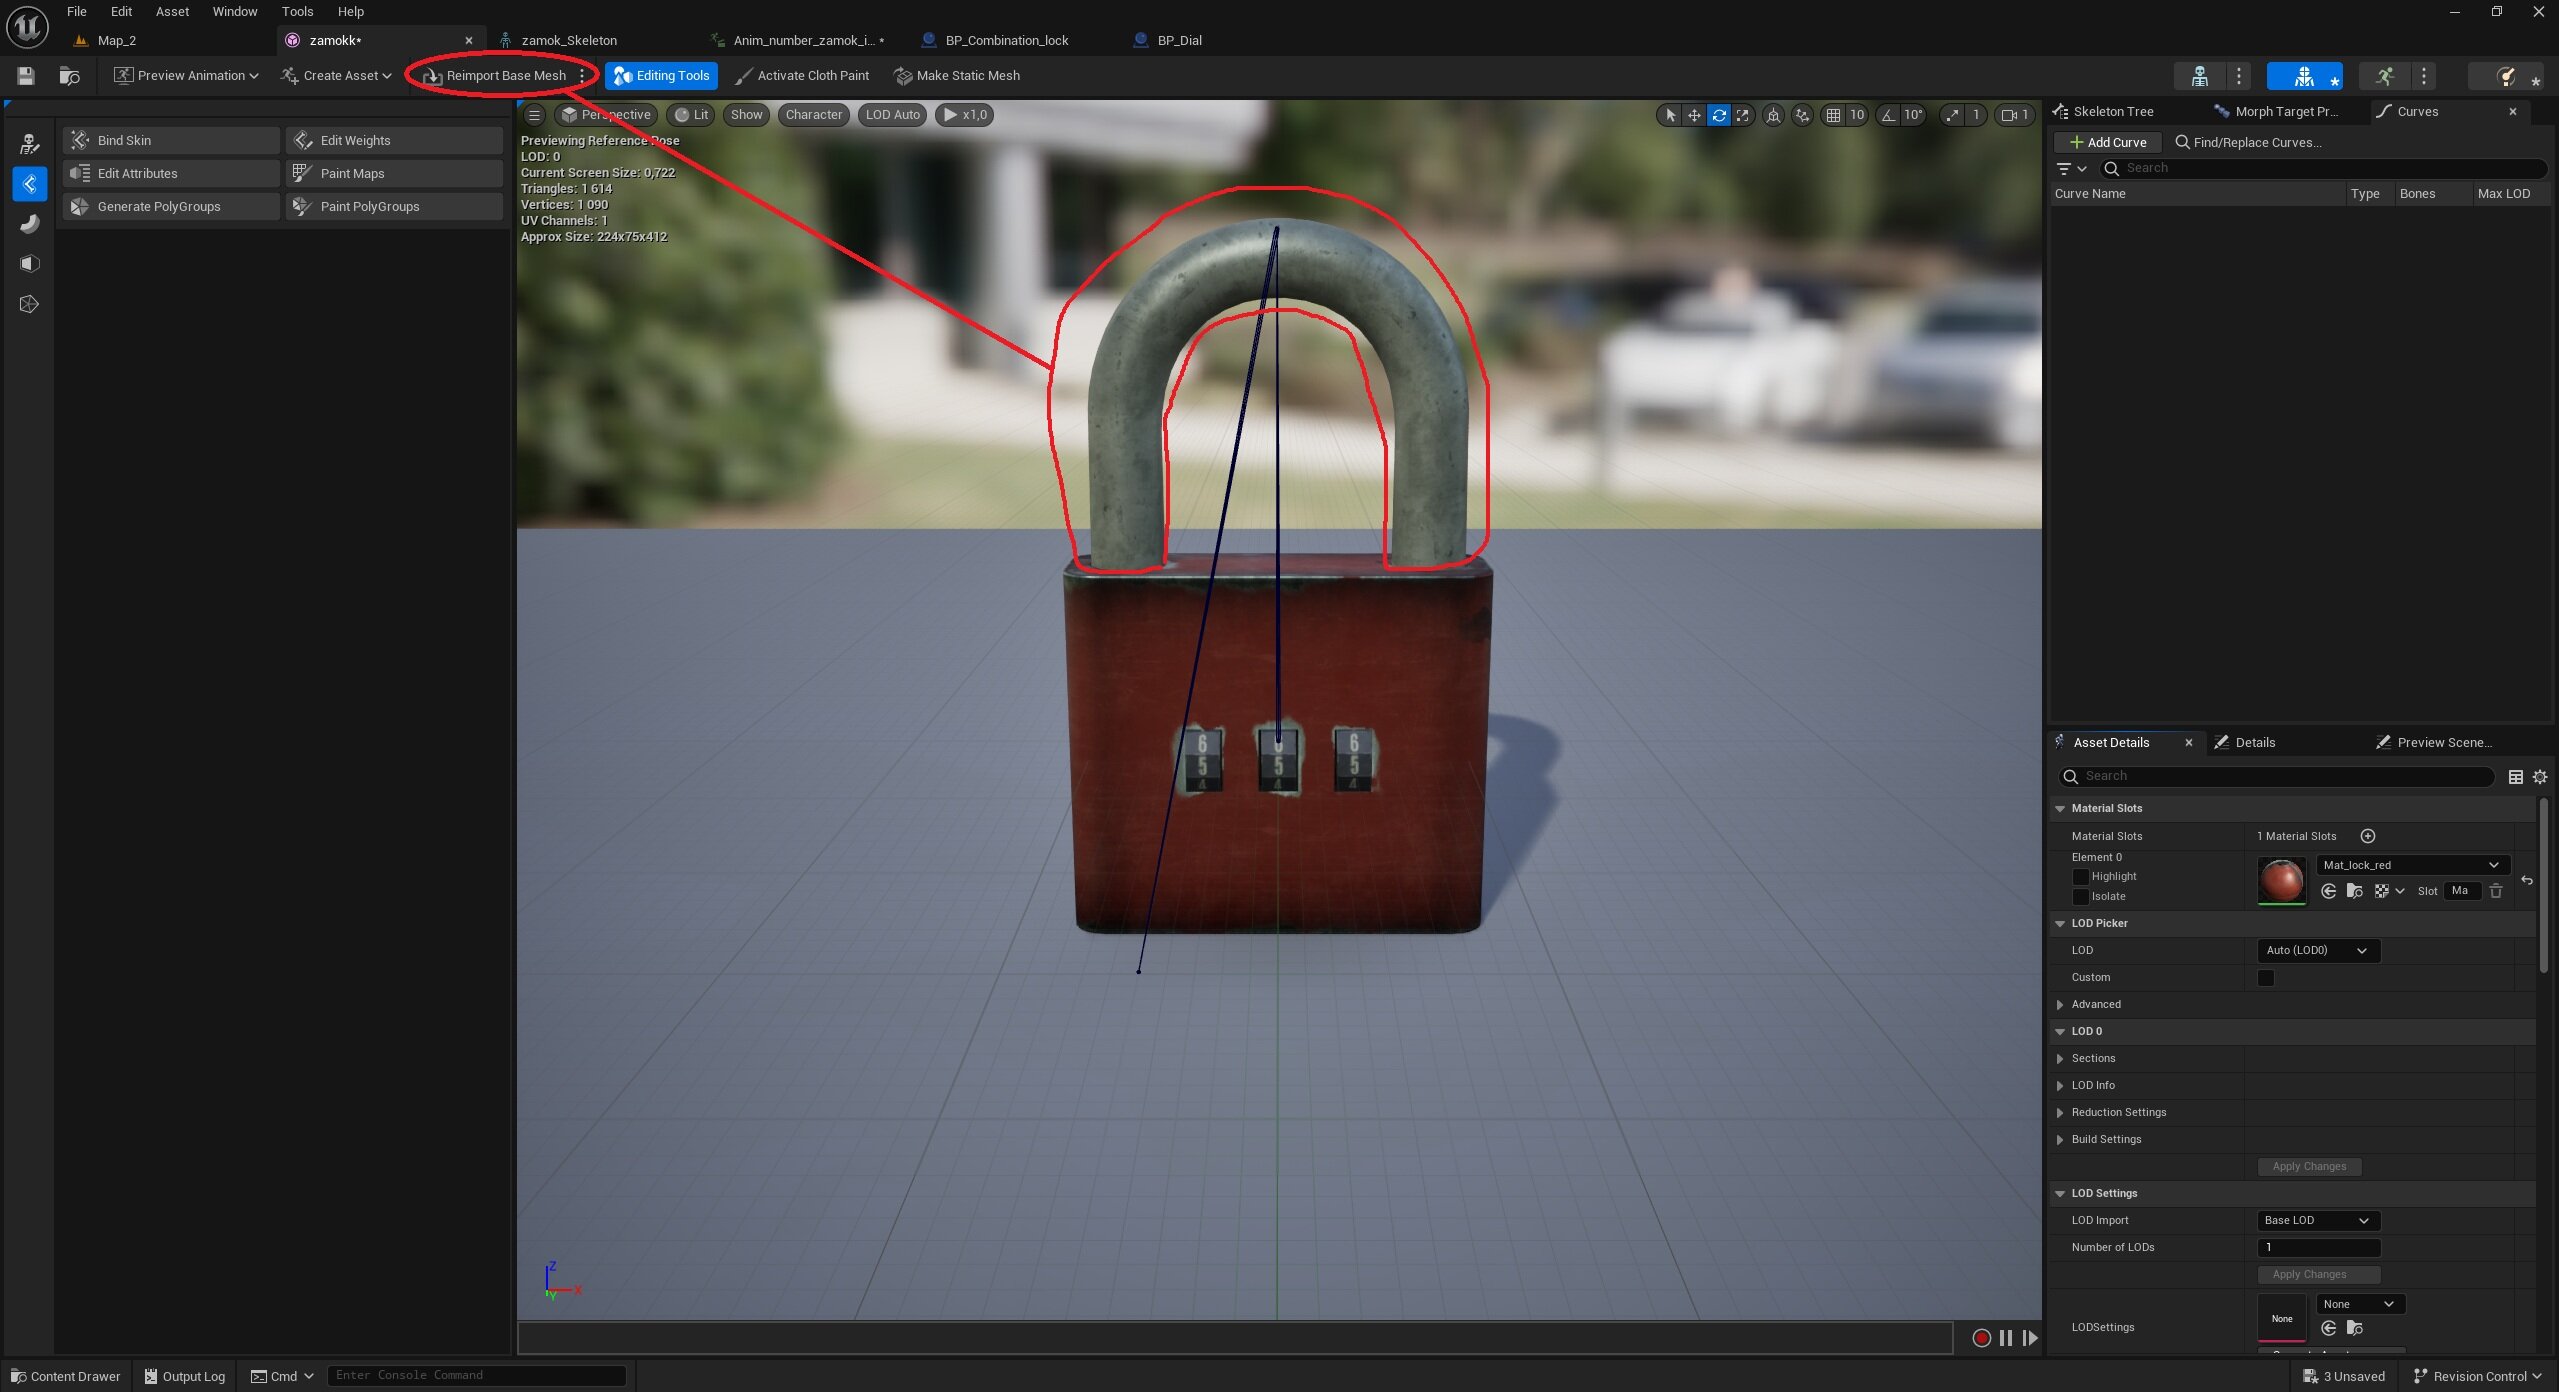Click the Mat_lock_red material thumbnail
Viewport: 2559px width, 1392px height.
click(2281, 881)
